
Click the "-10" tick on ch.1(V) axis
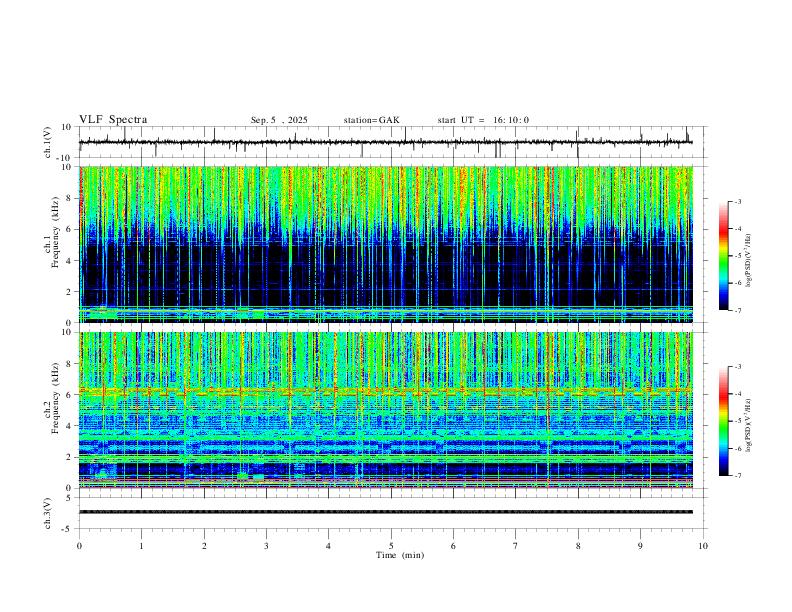(x=64, y=158)
